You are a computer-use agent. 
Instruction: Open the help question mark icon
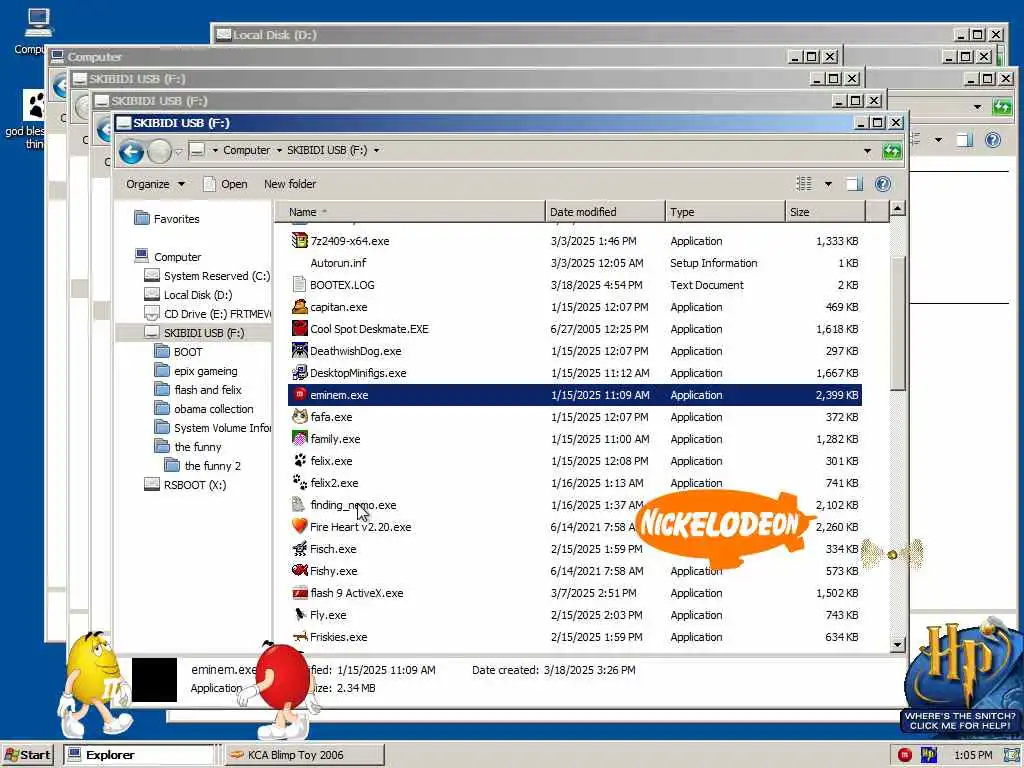point(882,184)
